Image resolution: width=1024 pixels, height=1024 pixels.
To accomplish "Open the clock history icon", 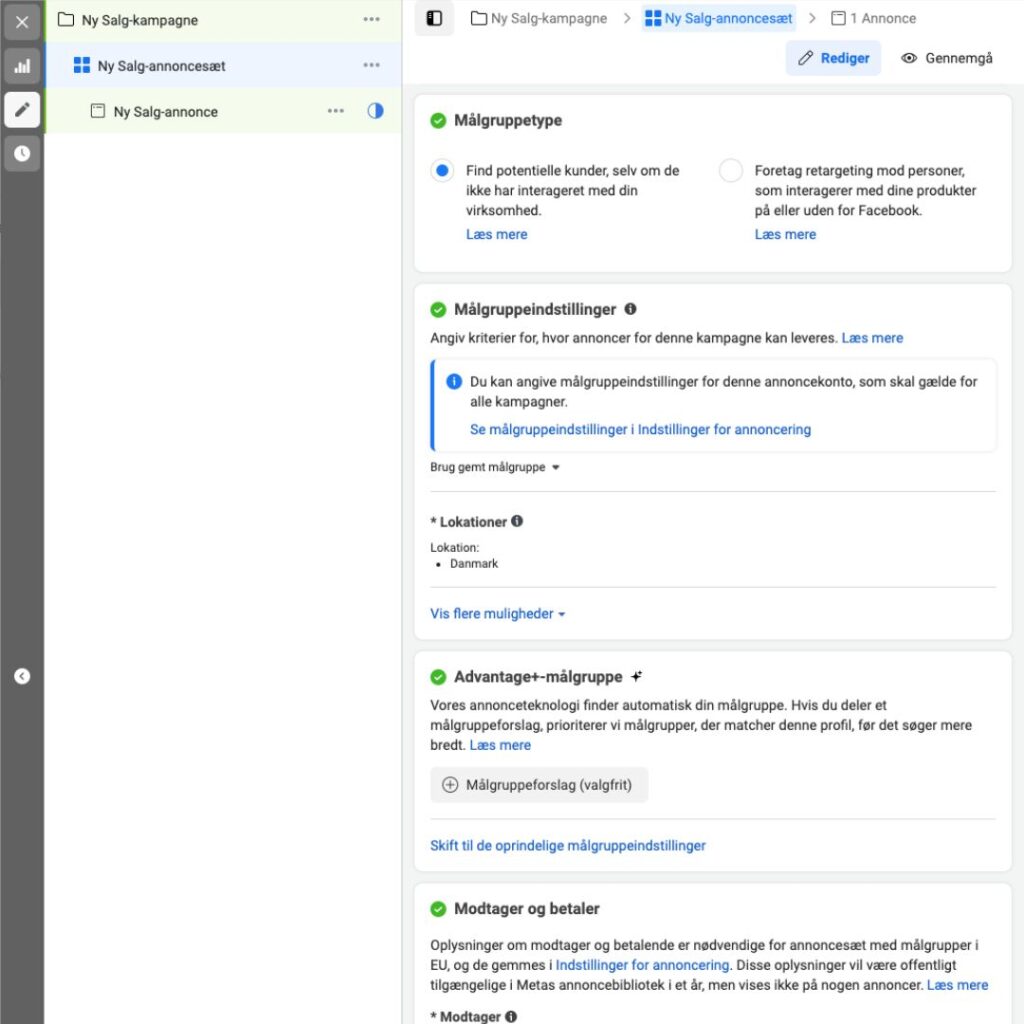I will pos(22,153).
